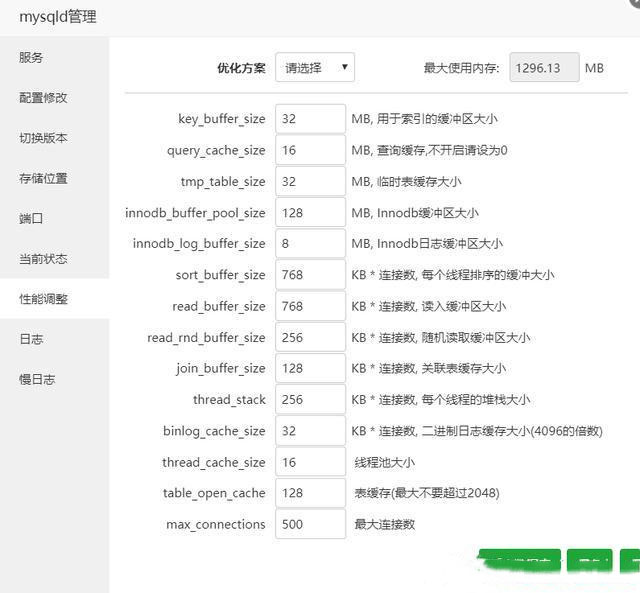Click the key_buffer_size label
Screen dimensions: 640x593
click(222, 119)
